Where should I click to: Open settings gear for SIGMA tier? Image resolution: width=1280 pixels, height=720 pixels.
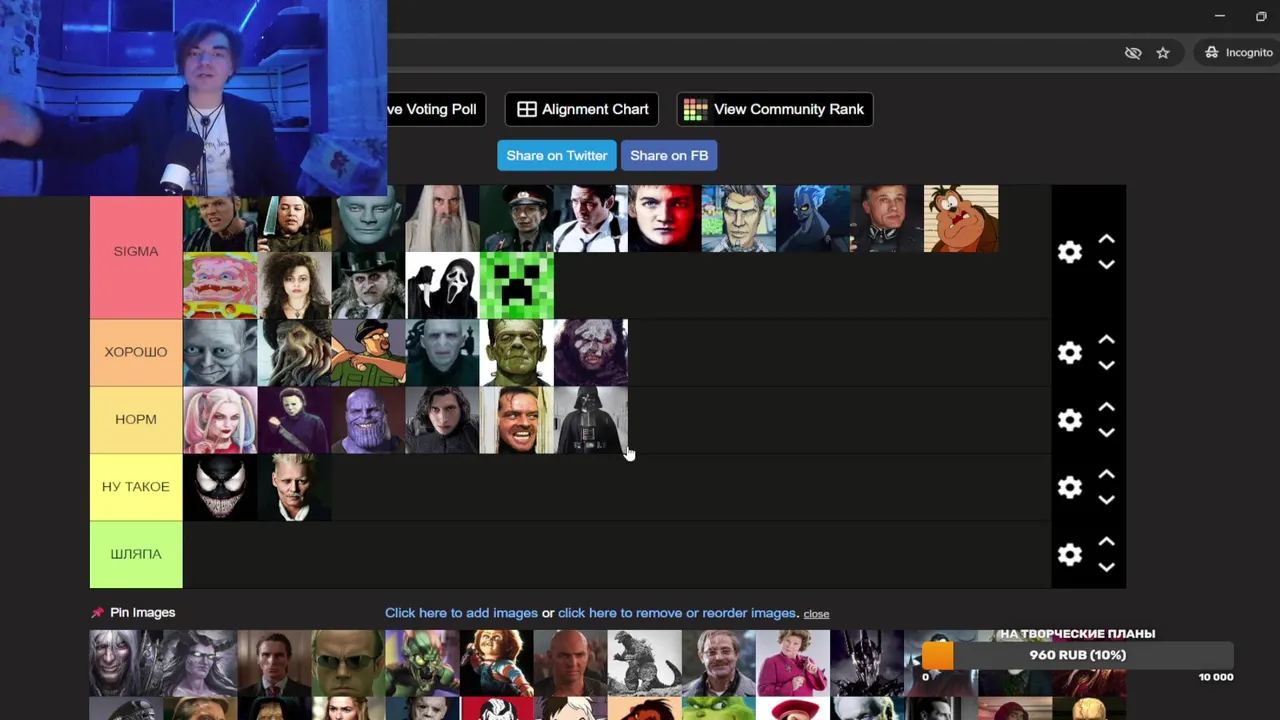1070,252
